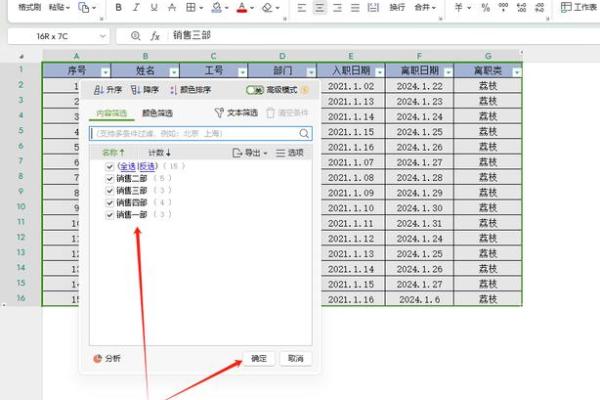Click the fill color bucket icon

click(x=217, y=7)
